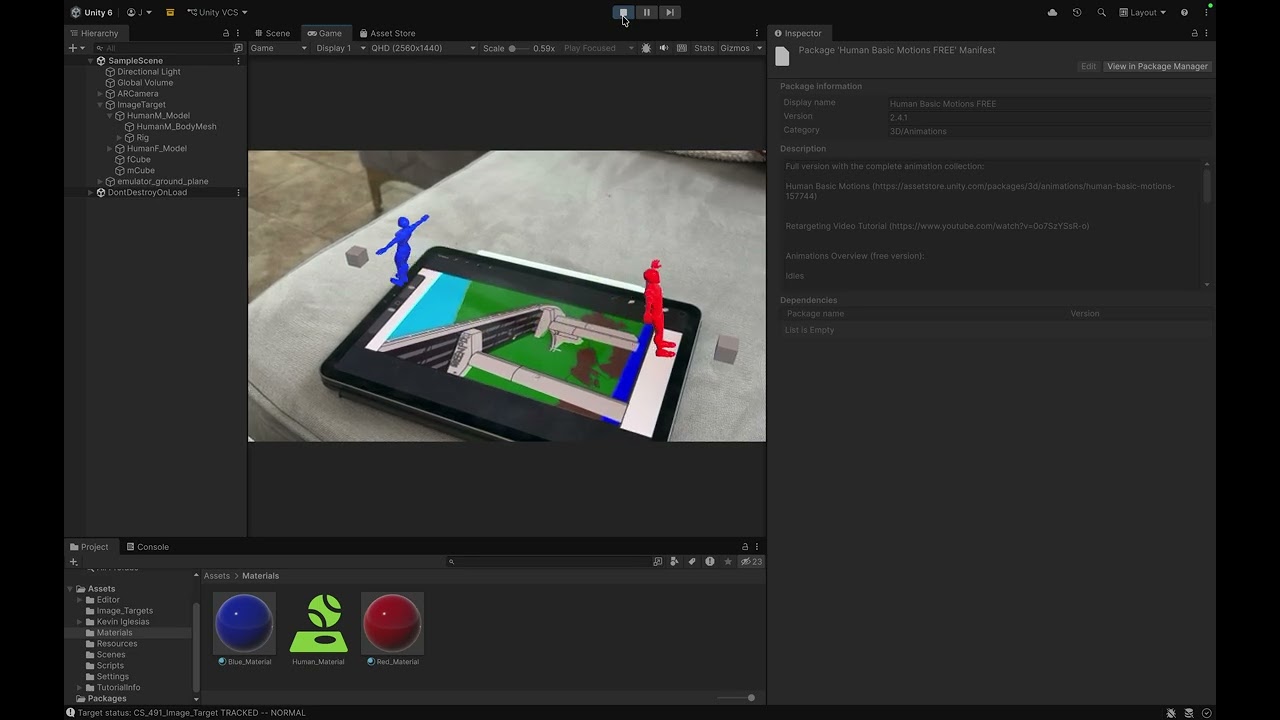Toggle the Frame Debugger bug icon
The width and height of the screenshot is (1280, 720).
646,48
